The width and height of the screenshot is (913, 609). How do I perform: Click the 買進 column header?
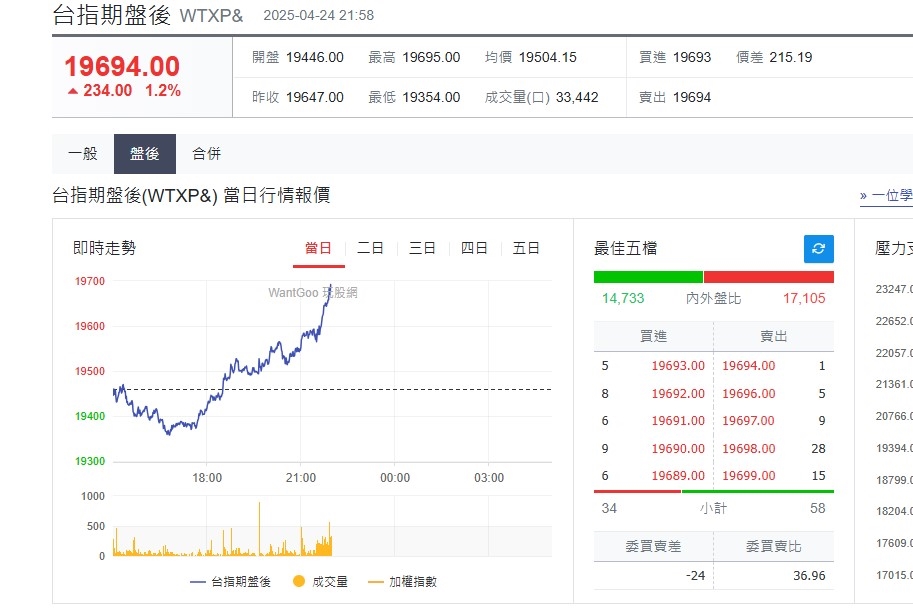point(654,335)
